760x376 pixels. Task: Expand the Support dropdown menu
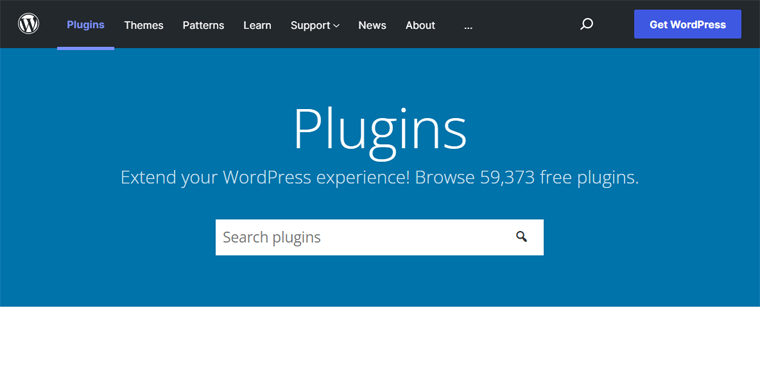pos(315,25)
